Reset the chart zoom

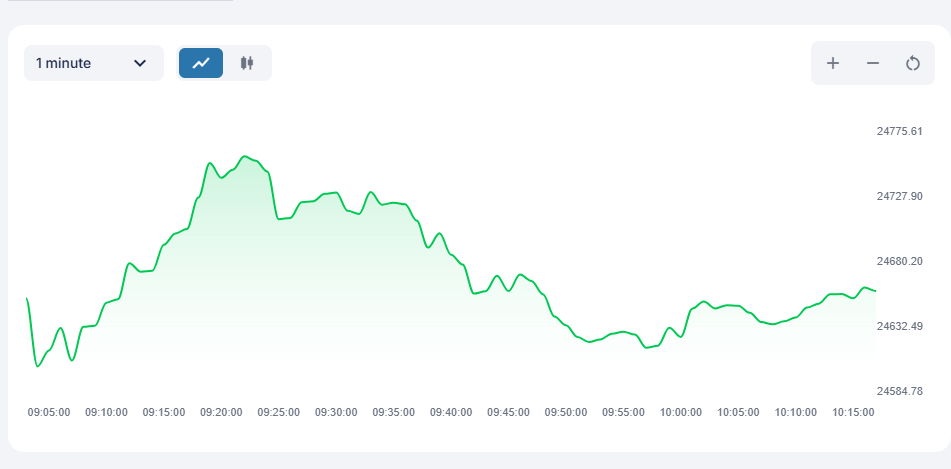click(912, 63)
